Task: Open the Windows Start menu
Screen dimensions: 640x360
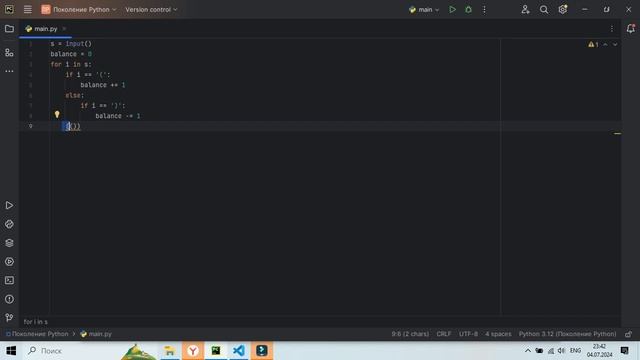Action: (11, 351)
